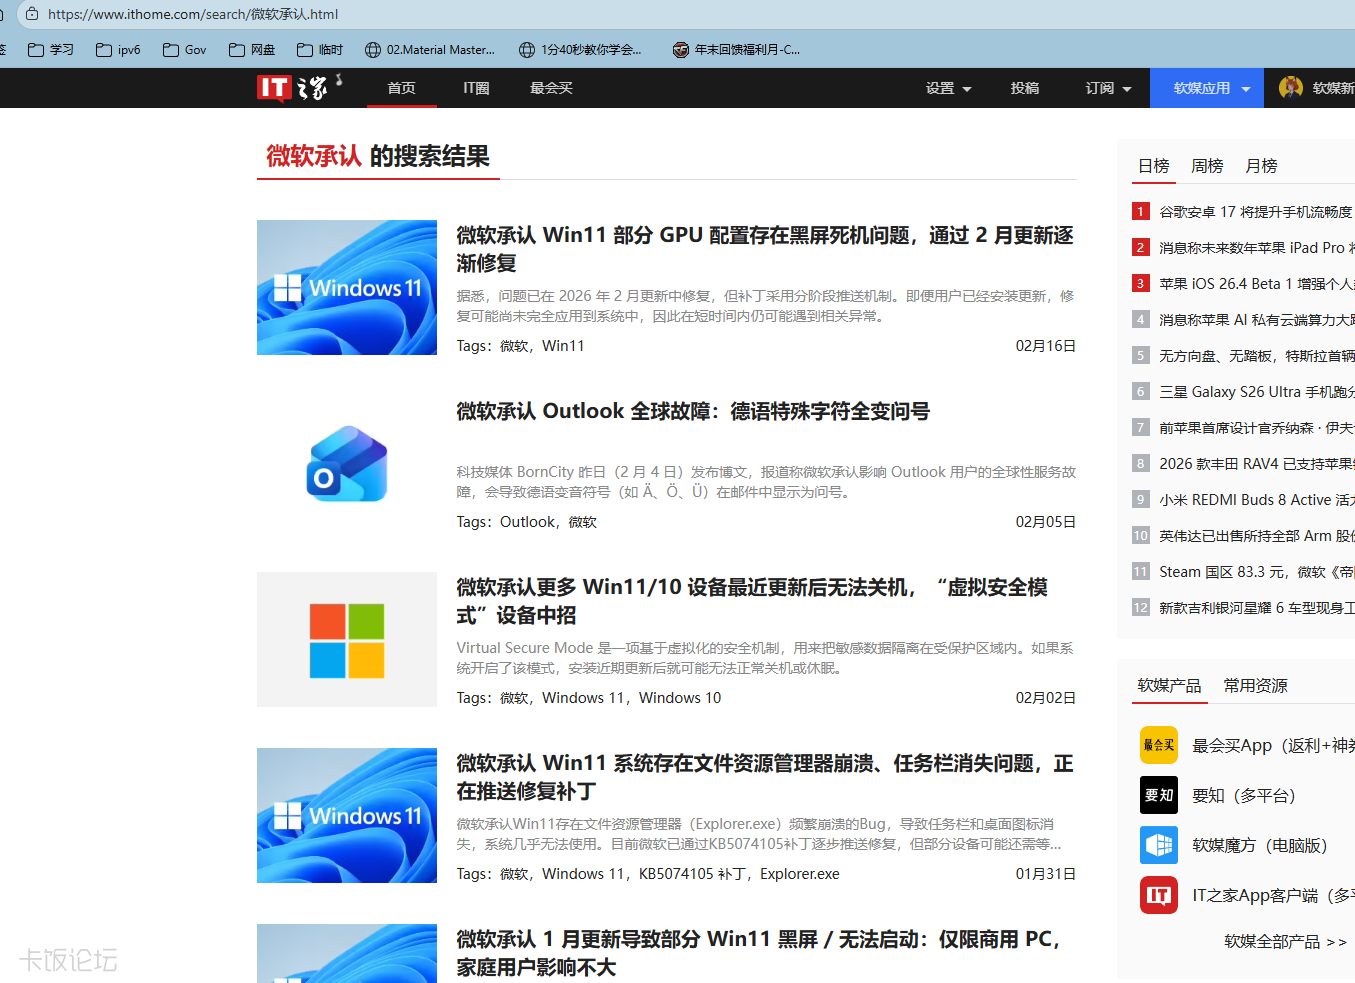Image resolution: width=1355 pixels, height=983 pixels.
Task: Switch to the 月榜 ranking tab
Action: coord(1261,166)
